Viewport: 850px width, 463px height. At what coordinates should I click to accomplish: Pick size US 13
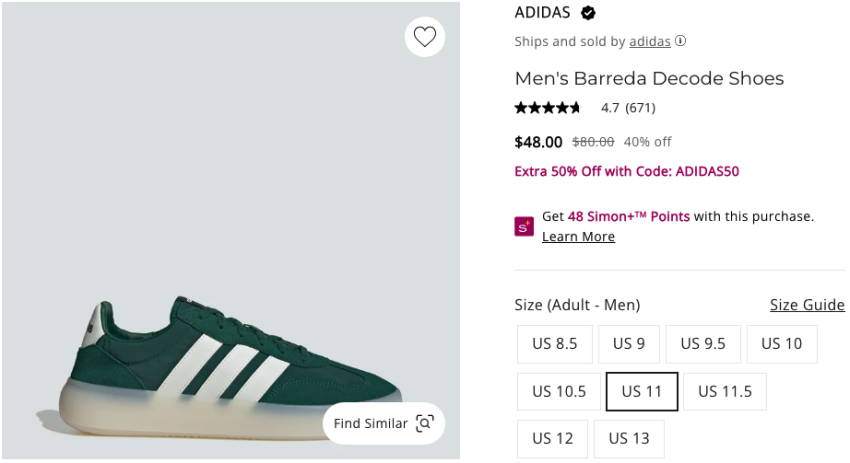(628, 439)
